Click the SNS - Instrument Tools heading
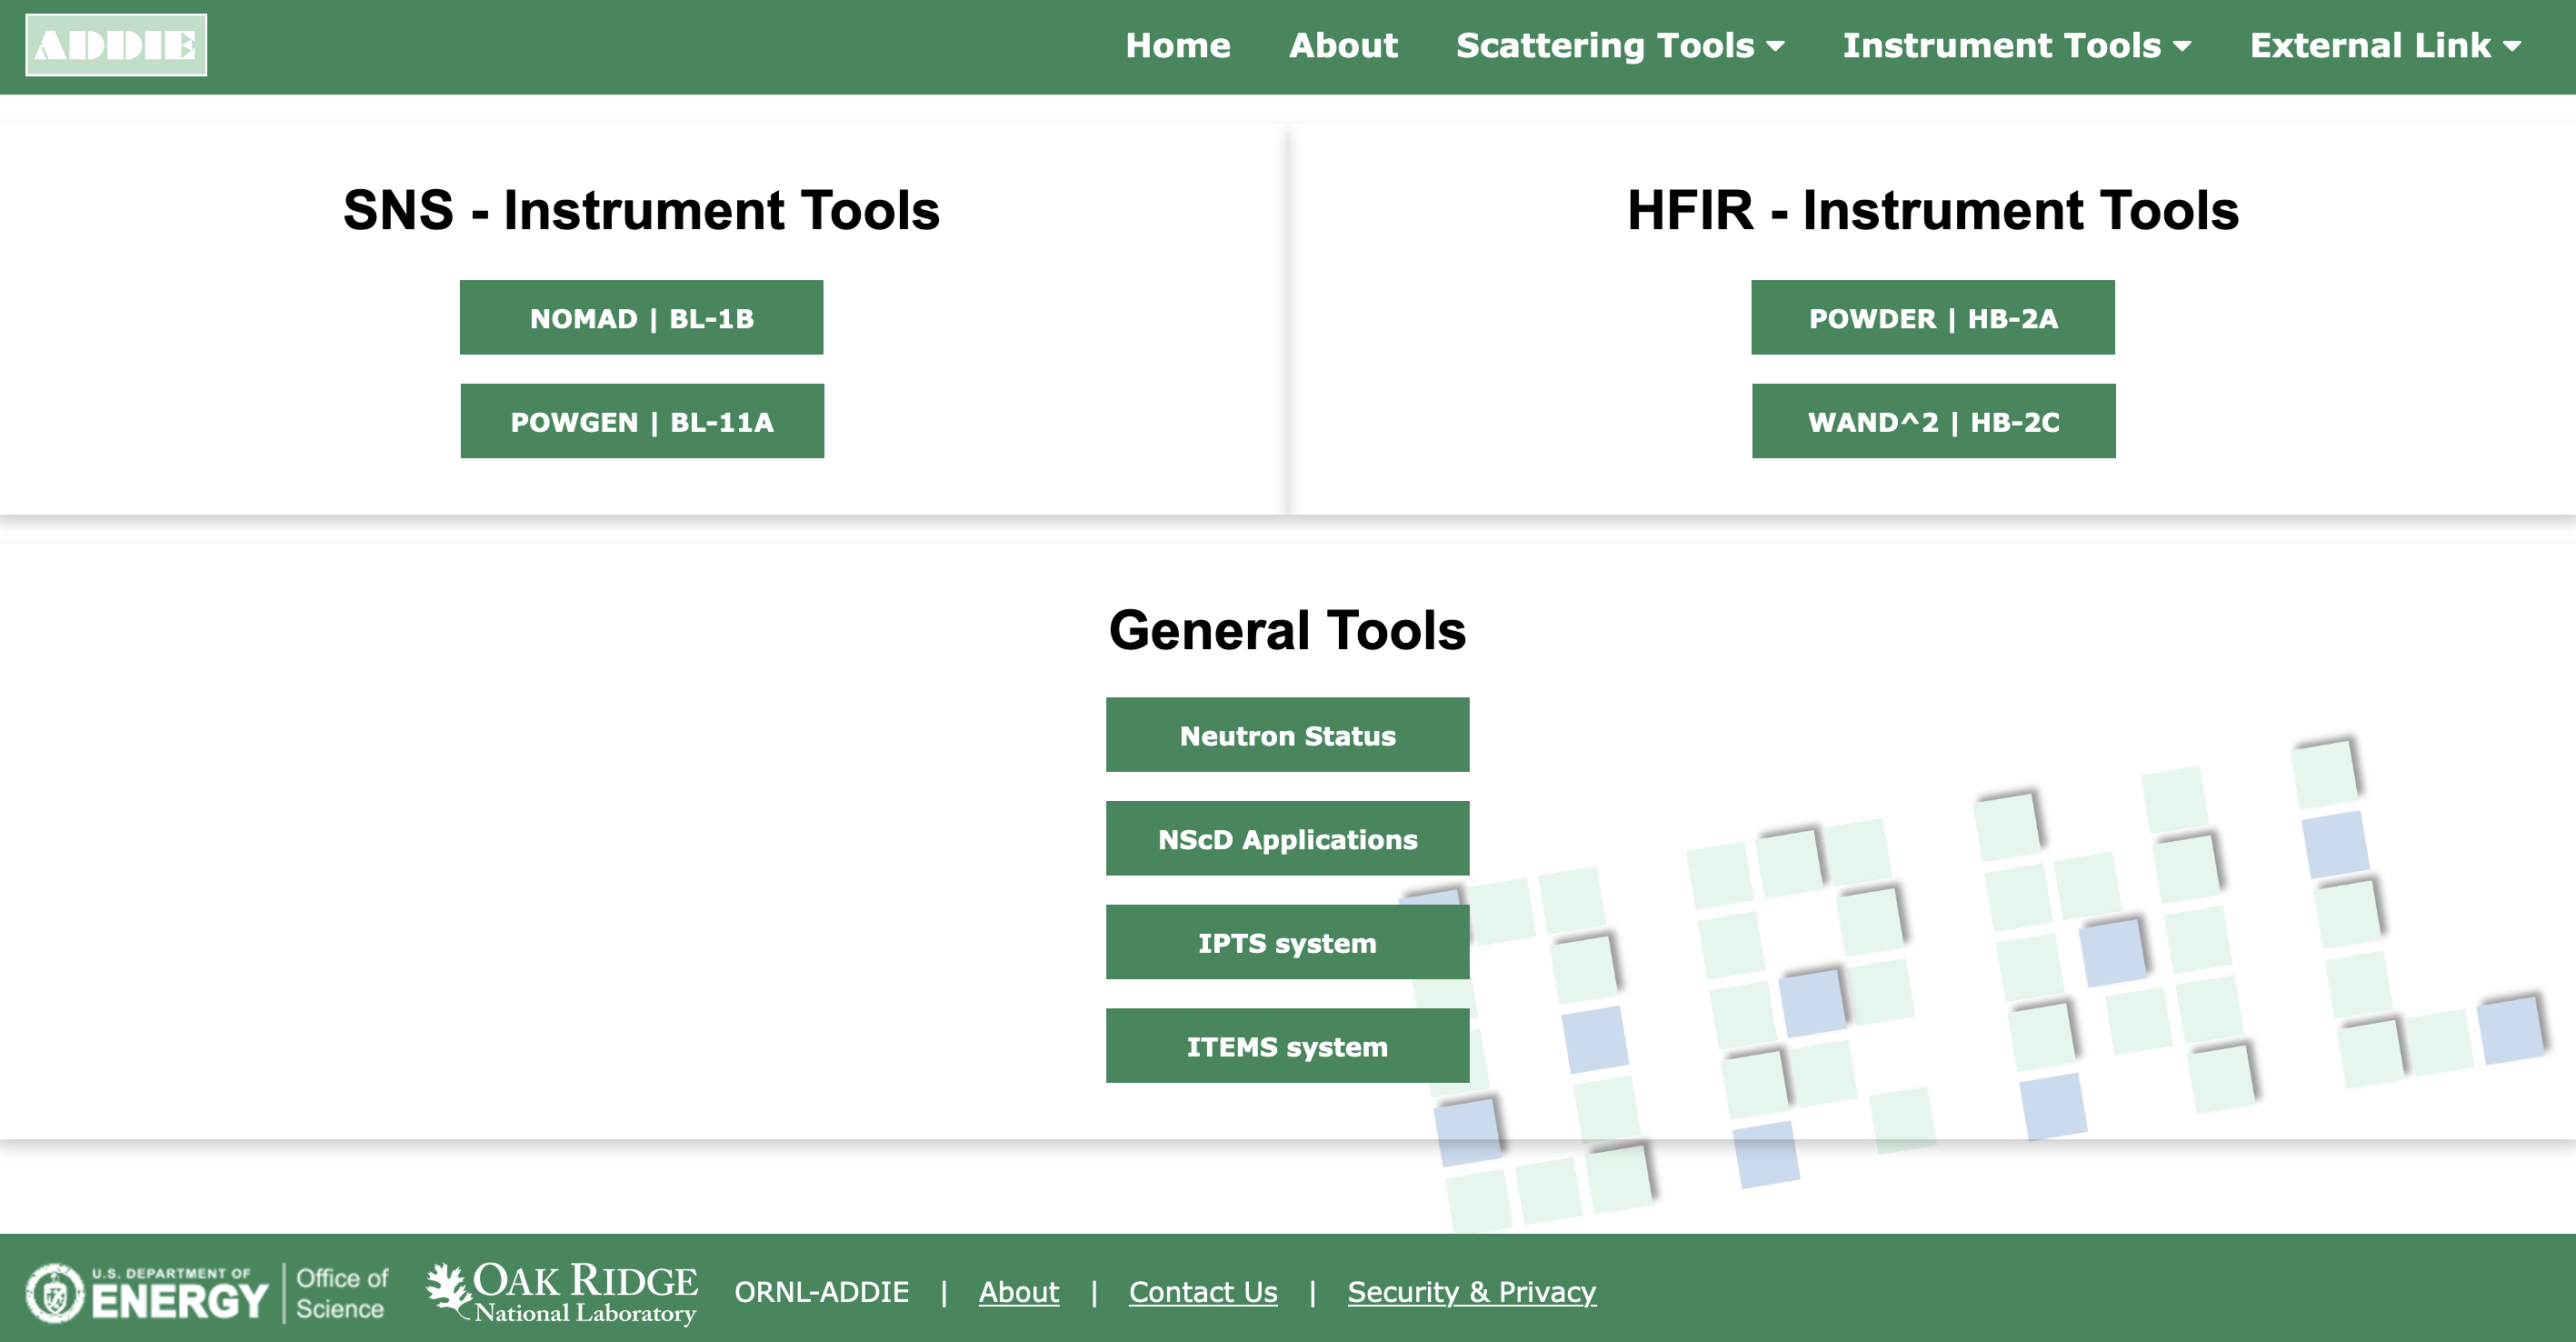 [x=641, y=210]
